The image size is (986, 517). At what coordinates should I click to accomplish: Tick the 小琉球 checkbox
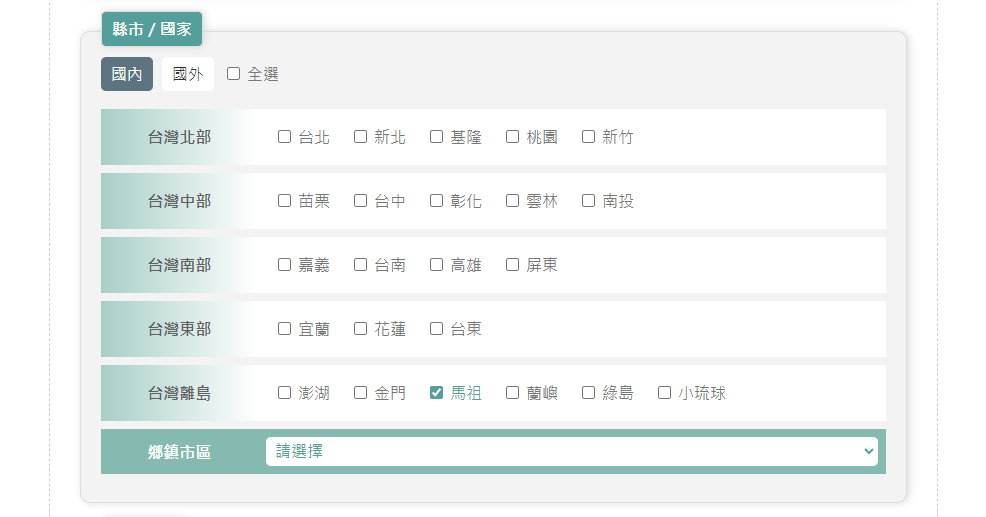coord(665,393)
